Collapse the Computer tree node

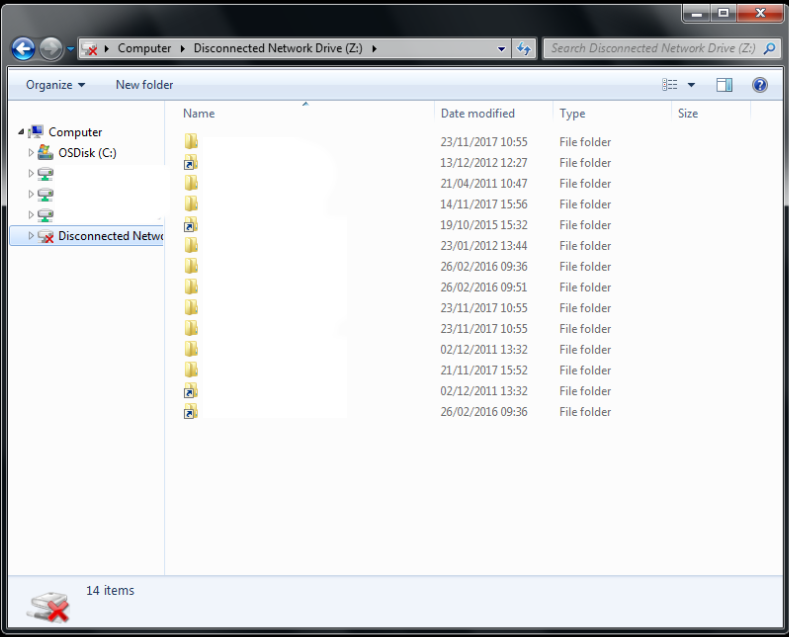coord(20,132)
